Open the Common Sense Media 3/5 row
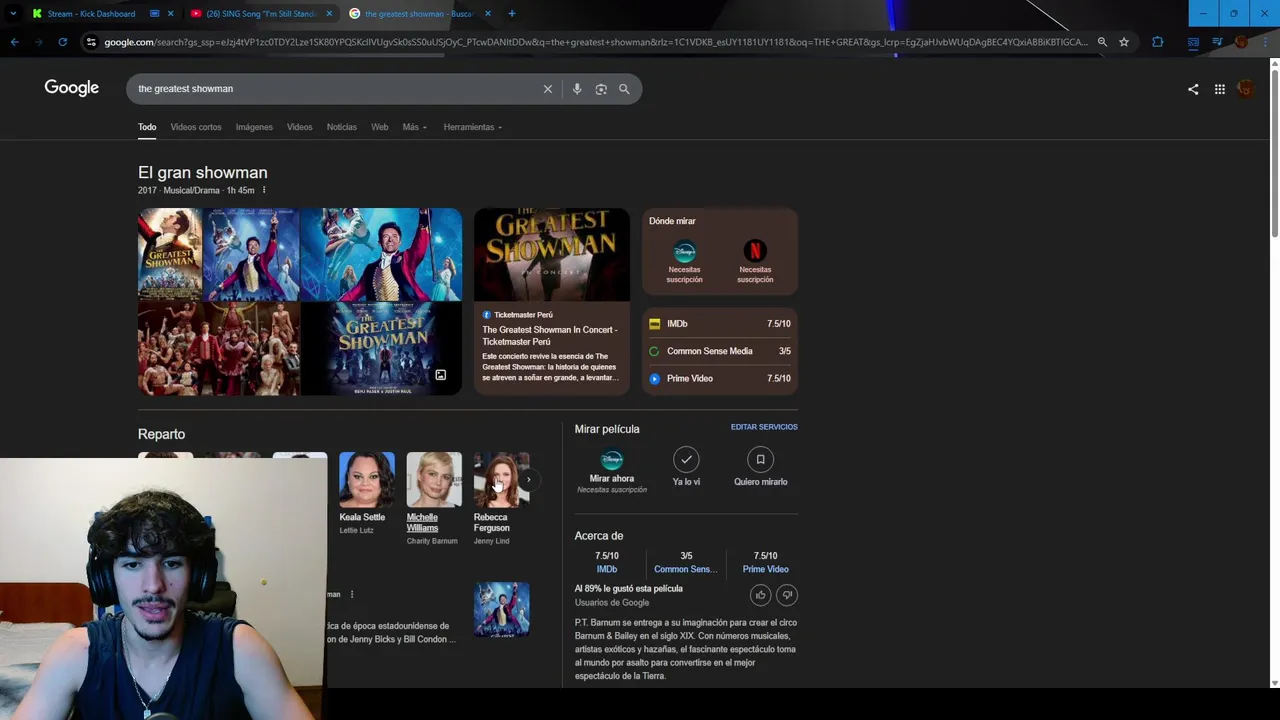This screenshot has width=1280, height=720. [x=720, y=351]
